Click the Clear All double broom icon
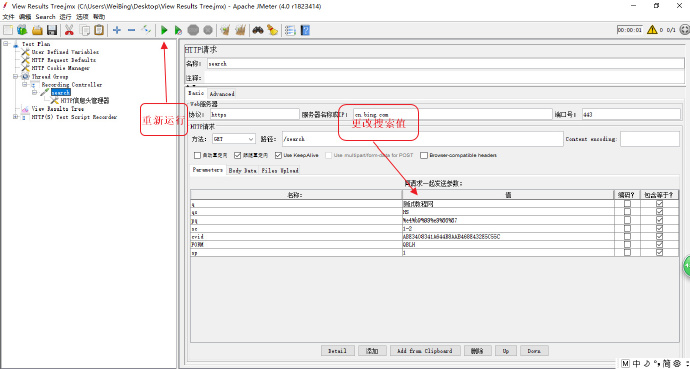The width and height of the screenshot is (690, 369). [240, 30]
